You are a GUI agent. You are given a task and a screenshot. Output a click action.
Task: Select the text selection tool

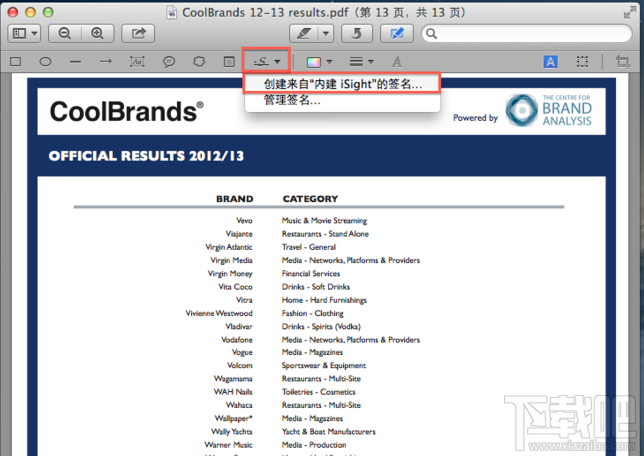coord(550,62)
